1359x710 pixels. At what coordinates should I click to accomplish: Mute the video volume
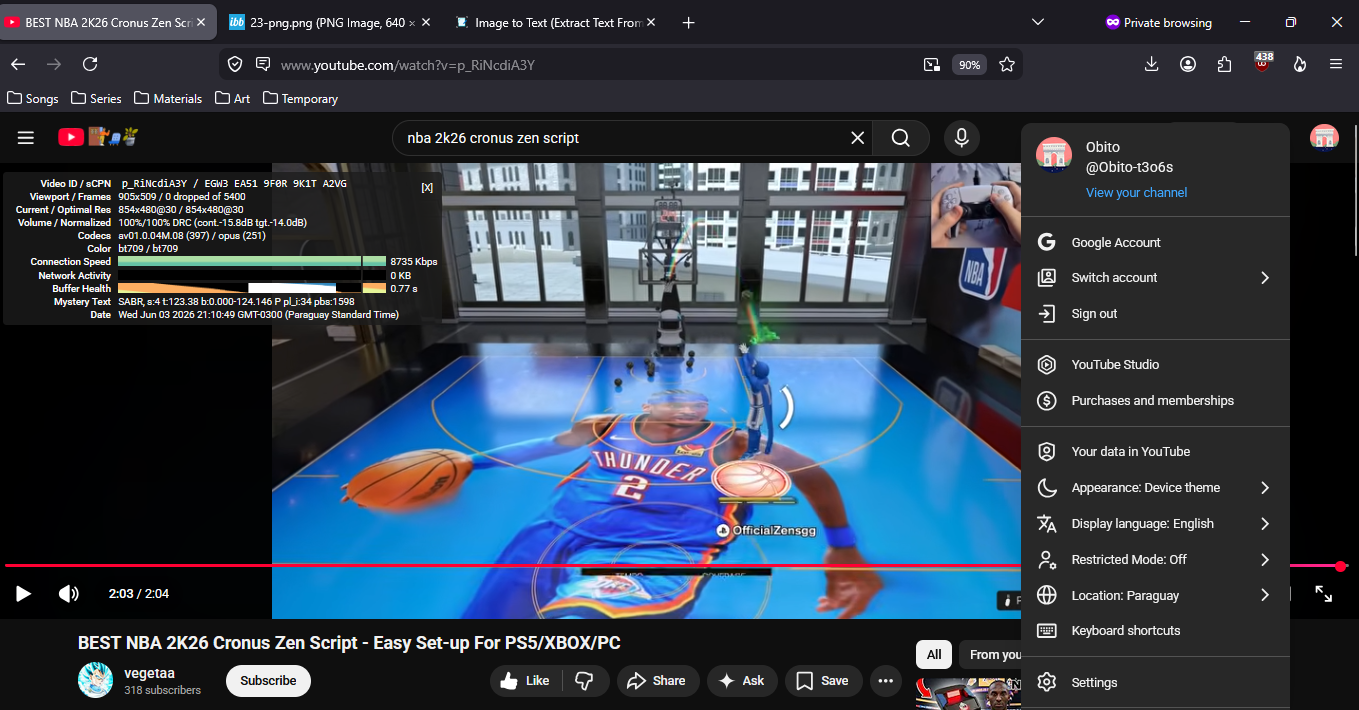tap(69, 594)
